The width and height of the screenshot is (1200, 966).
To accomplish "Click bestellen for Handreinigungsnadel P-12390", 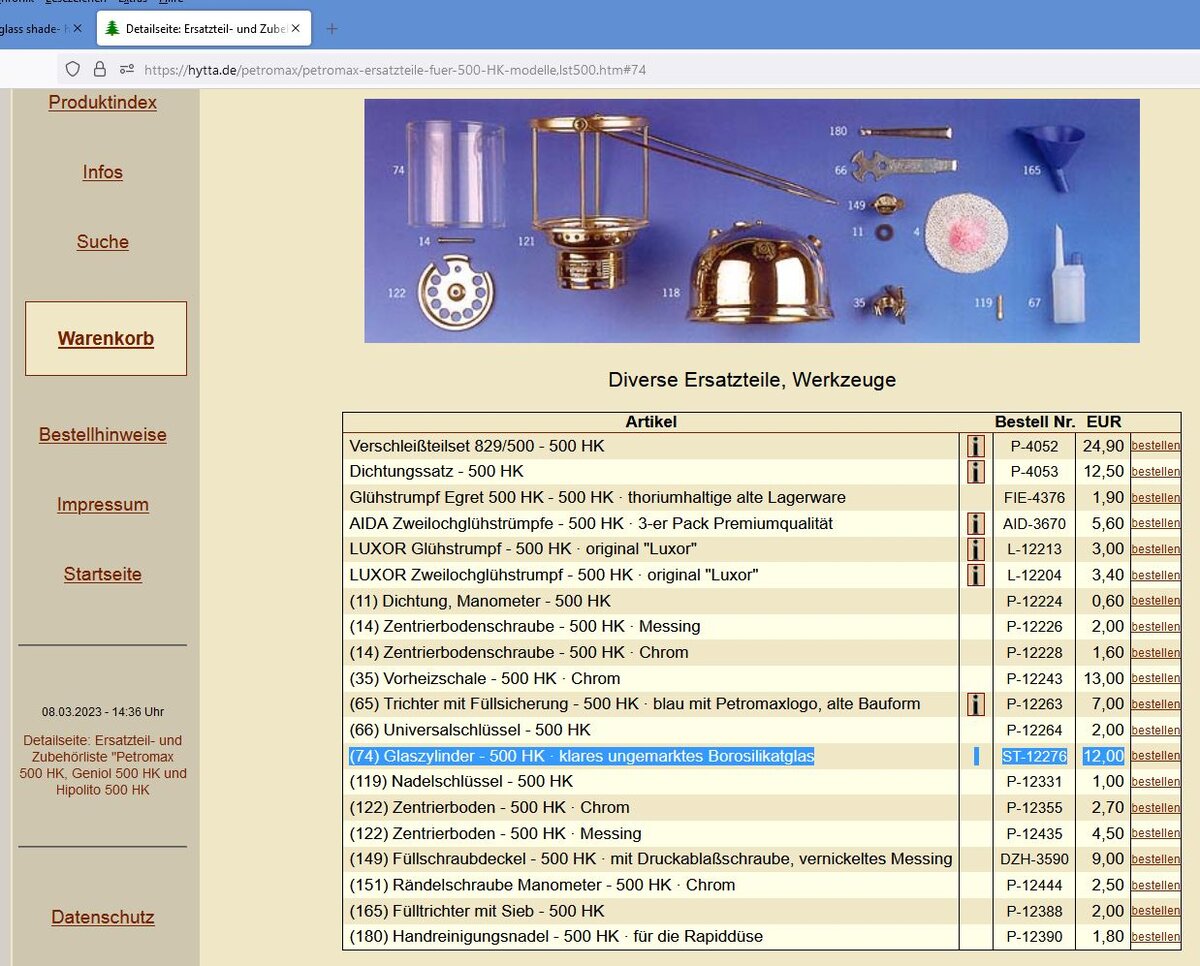I will point(1155,937).
